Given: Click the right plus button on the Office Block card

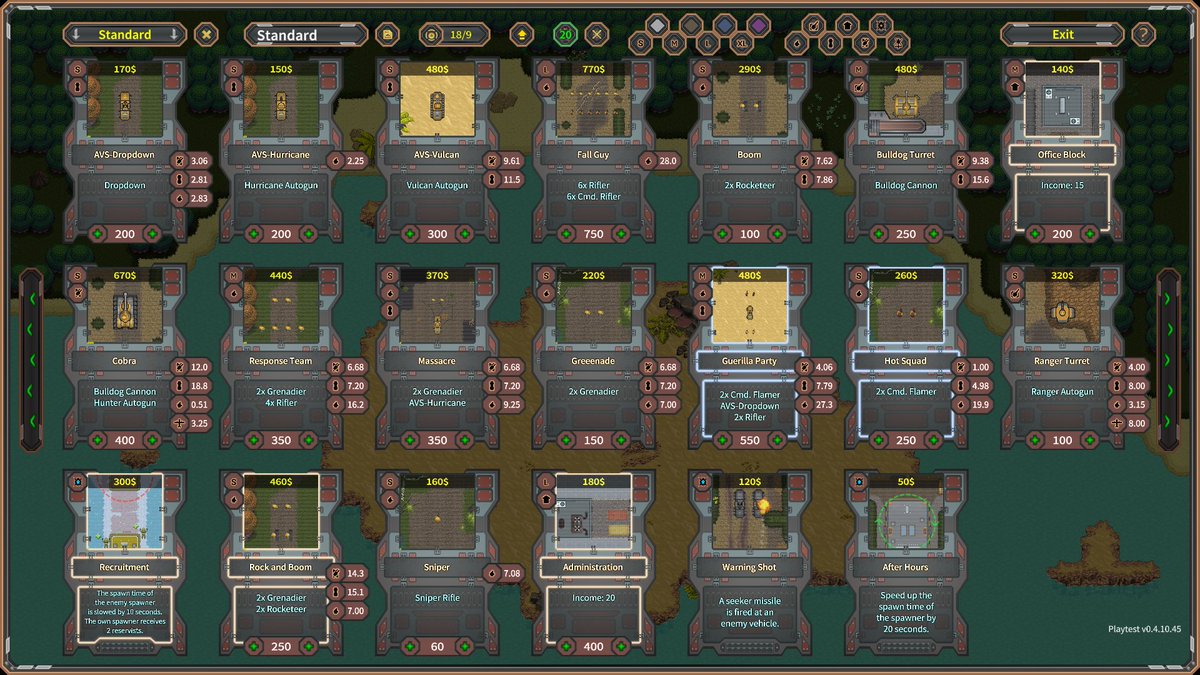Looking at the screenshot, I should click(x=1088, y=233).
